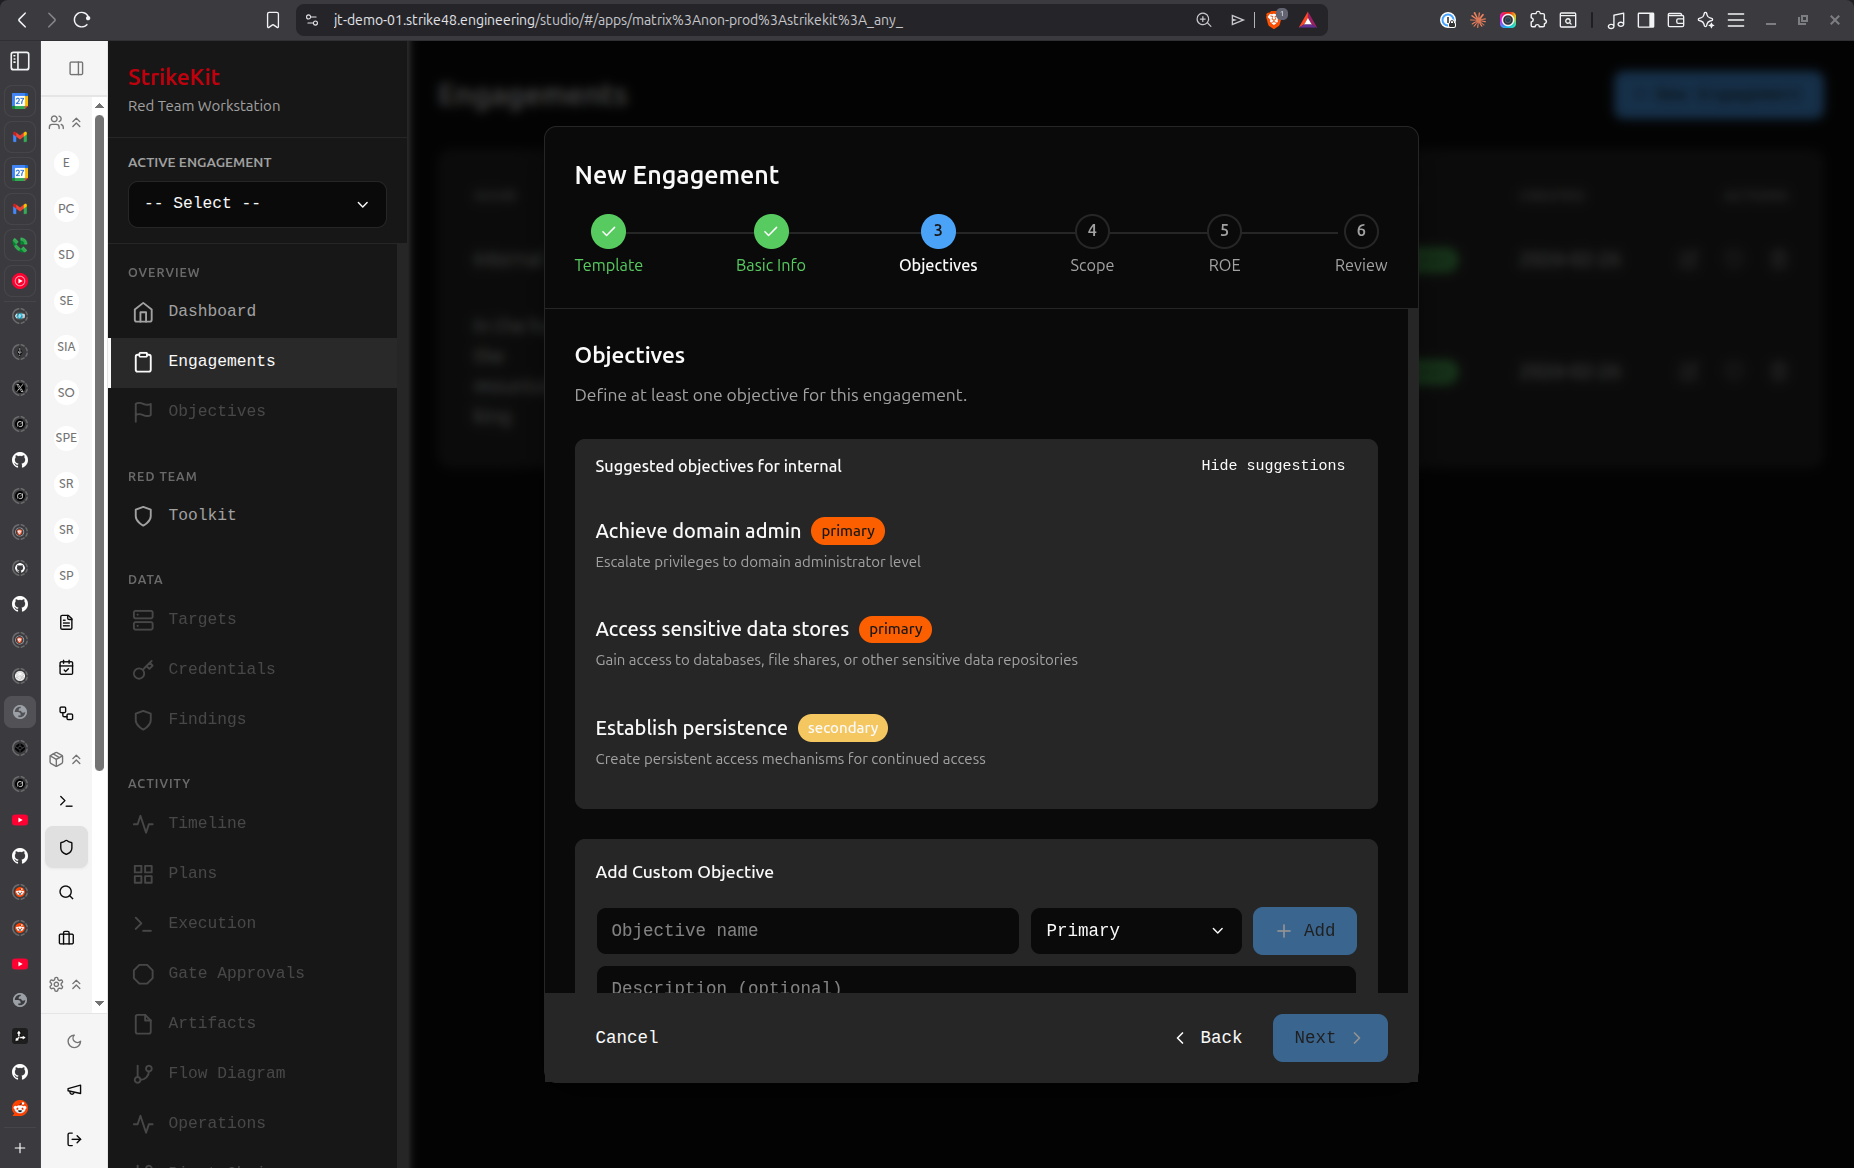Jump to the Review wizard step
Screen dimensions: 1854x1168
(1361, 244)
